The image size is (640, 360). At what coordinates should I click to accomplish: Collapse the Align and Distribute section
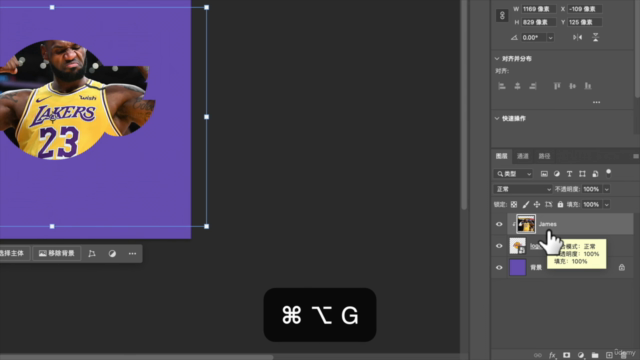(x=497, y=58)
